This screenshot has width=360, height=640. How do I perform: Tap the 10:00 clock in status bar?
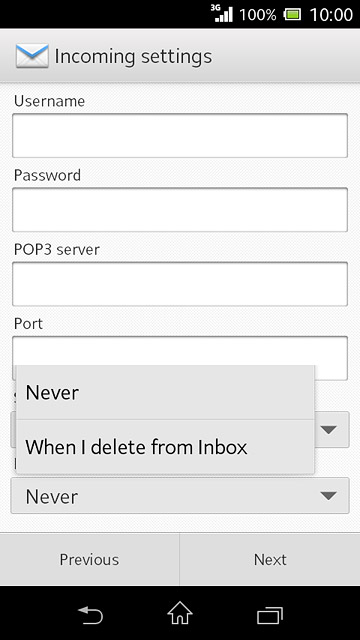[x=331, y=15]
